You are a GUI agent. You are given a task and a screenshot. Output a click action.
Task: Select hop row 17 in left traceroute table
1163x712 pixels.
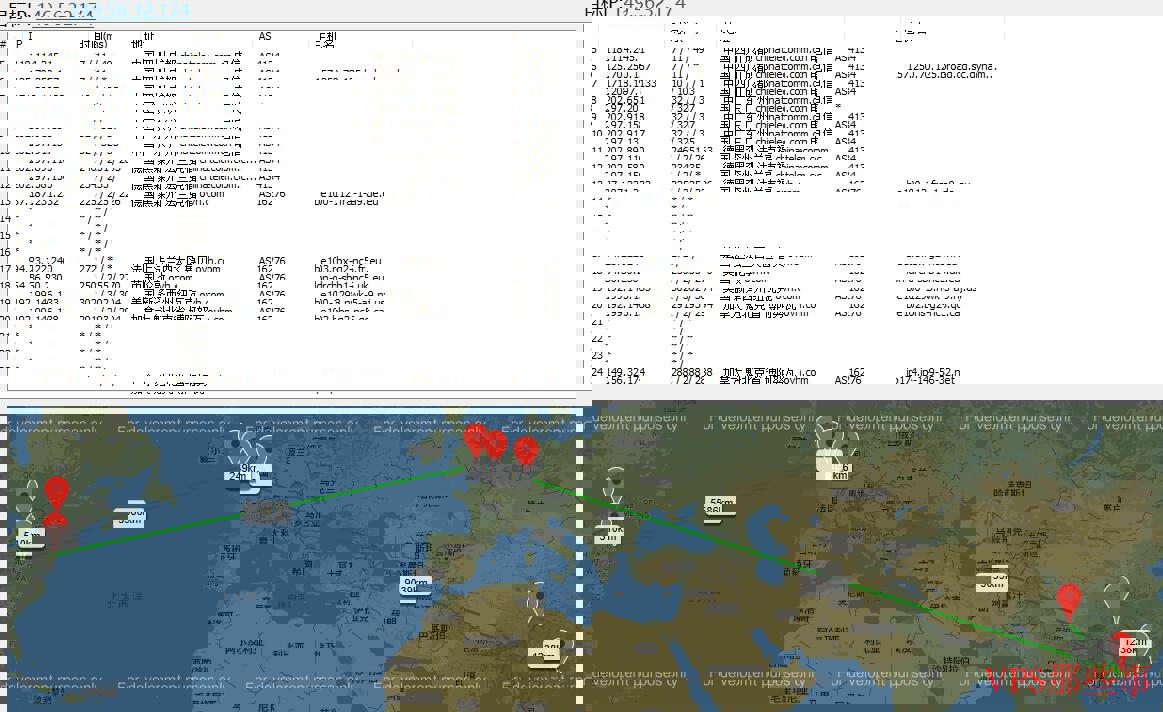(150, 268)
